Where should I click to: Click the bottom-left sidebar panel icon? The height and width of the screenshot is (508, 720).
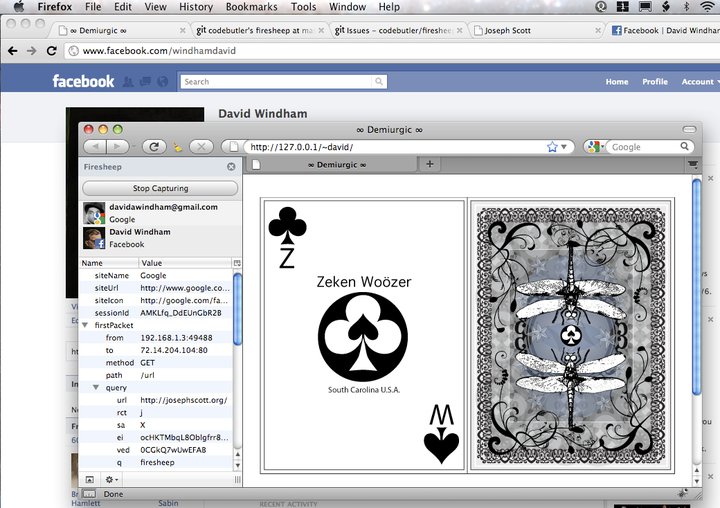[90, 480]
